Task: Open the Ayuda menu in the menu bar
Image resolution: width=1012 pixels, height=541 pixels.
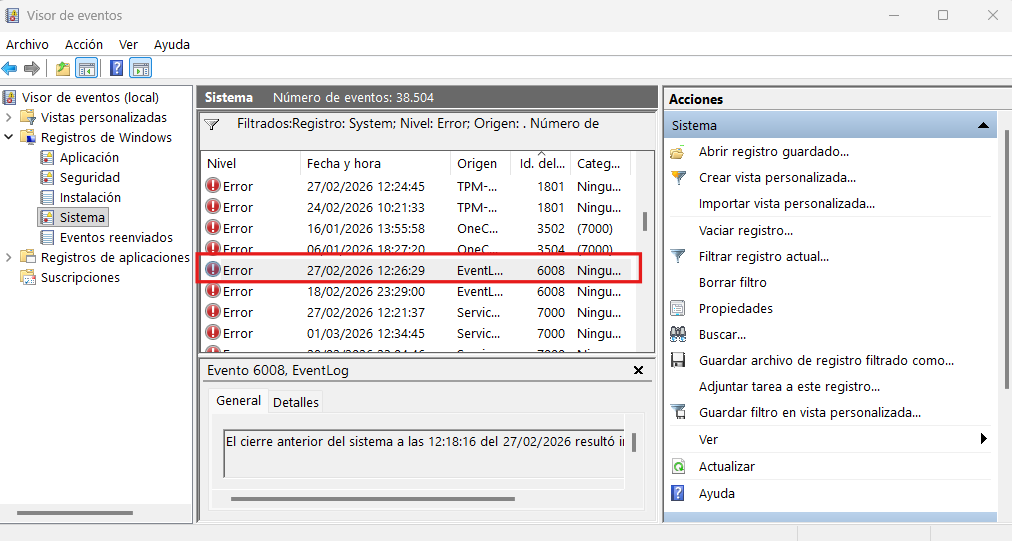Action: pos(172,45)
